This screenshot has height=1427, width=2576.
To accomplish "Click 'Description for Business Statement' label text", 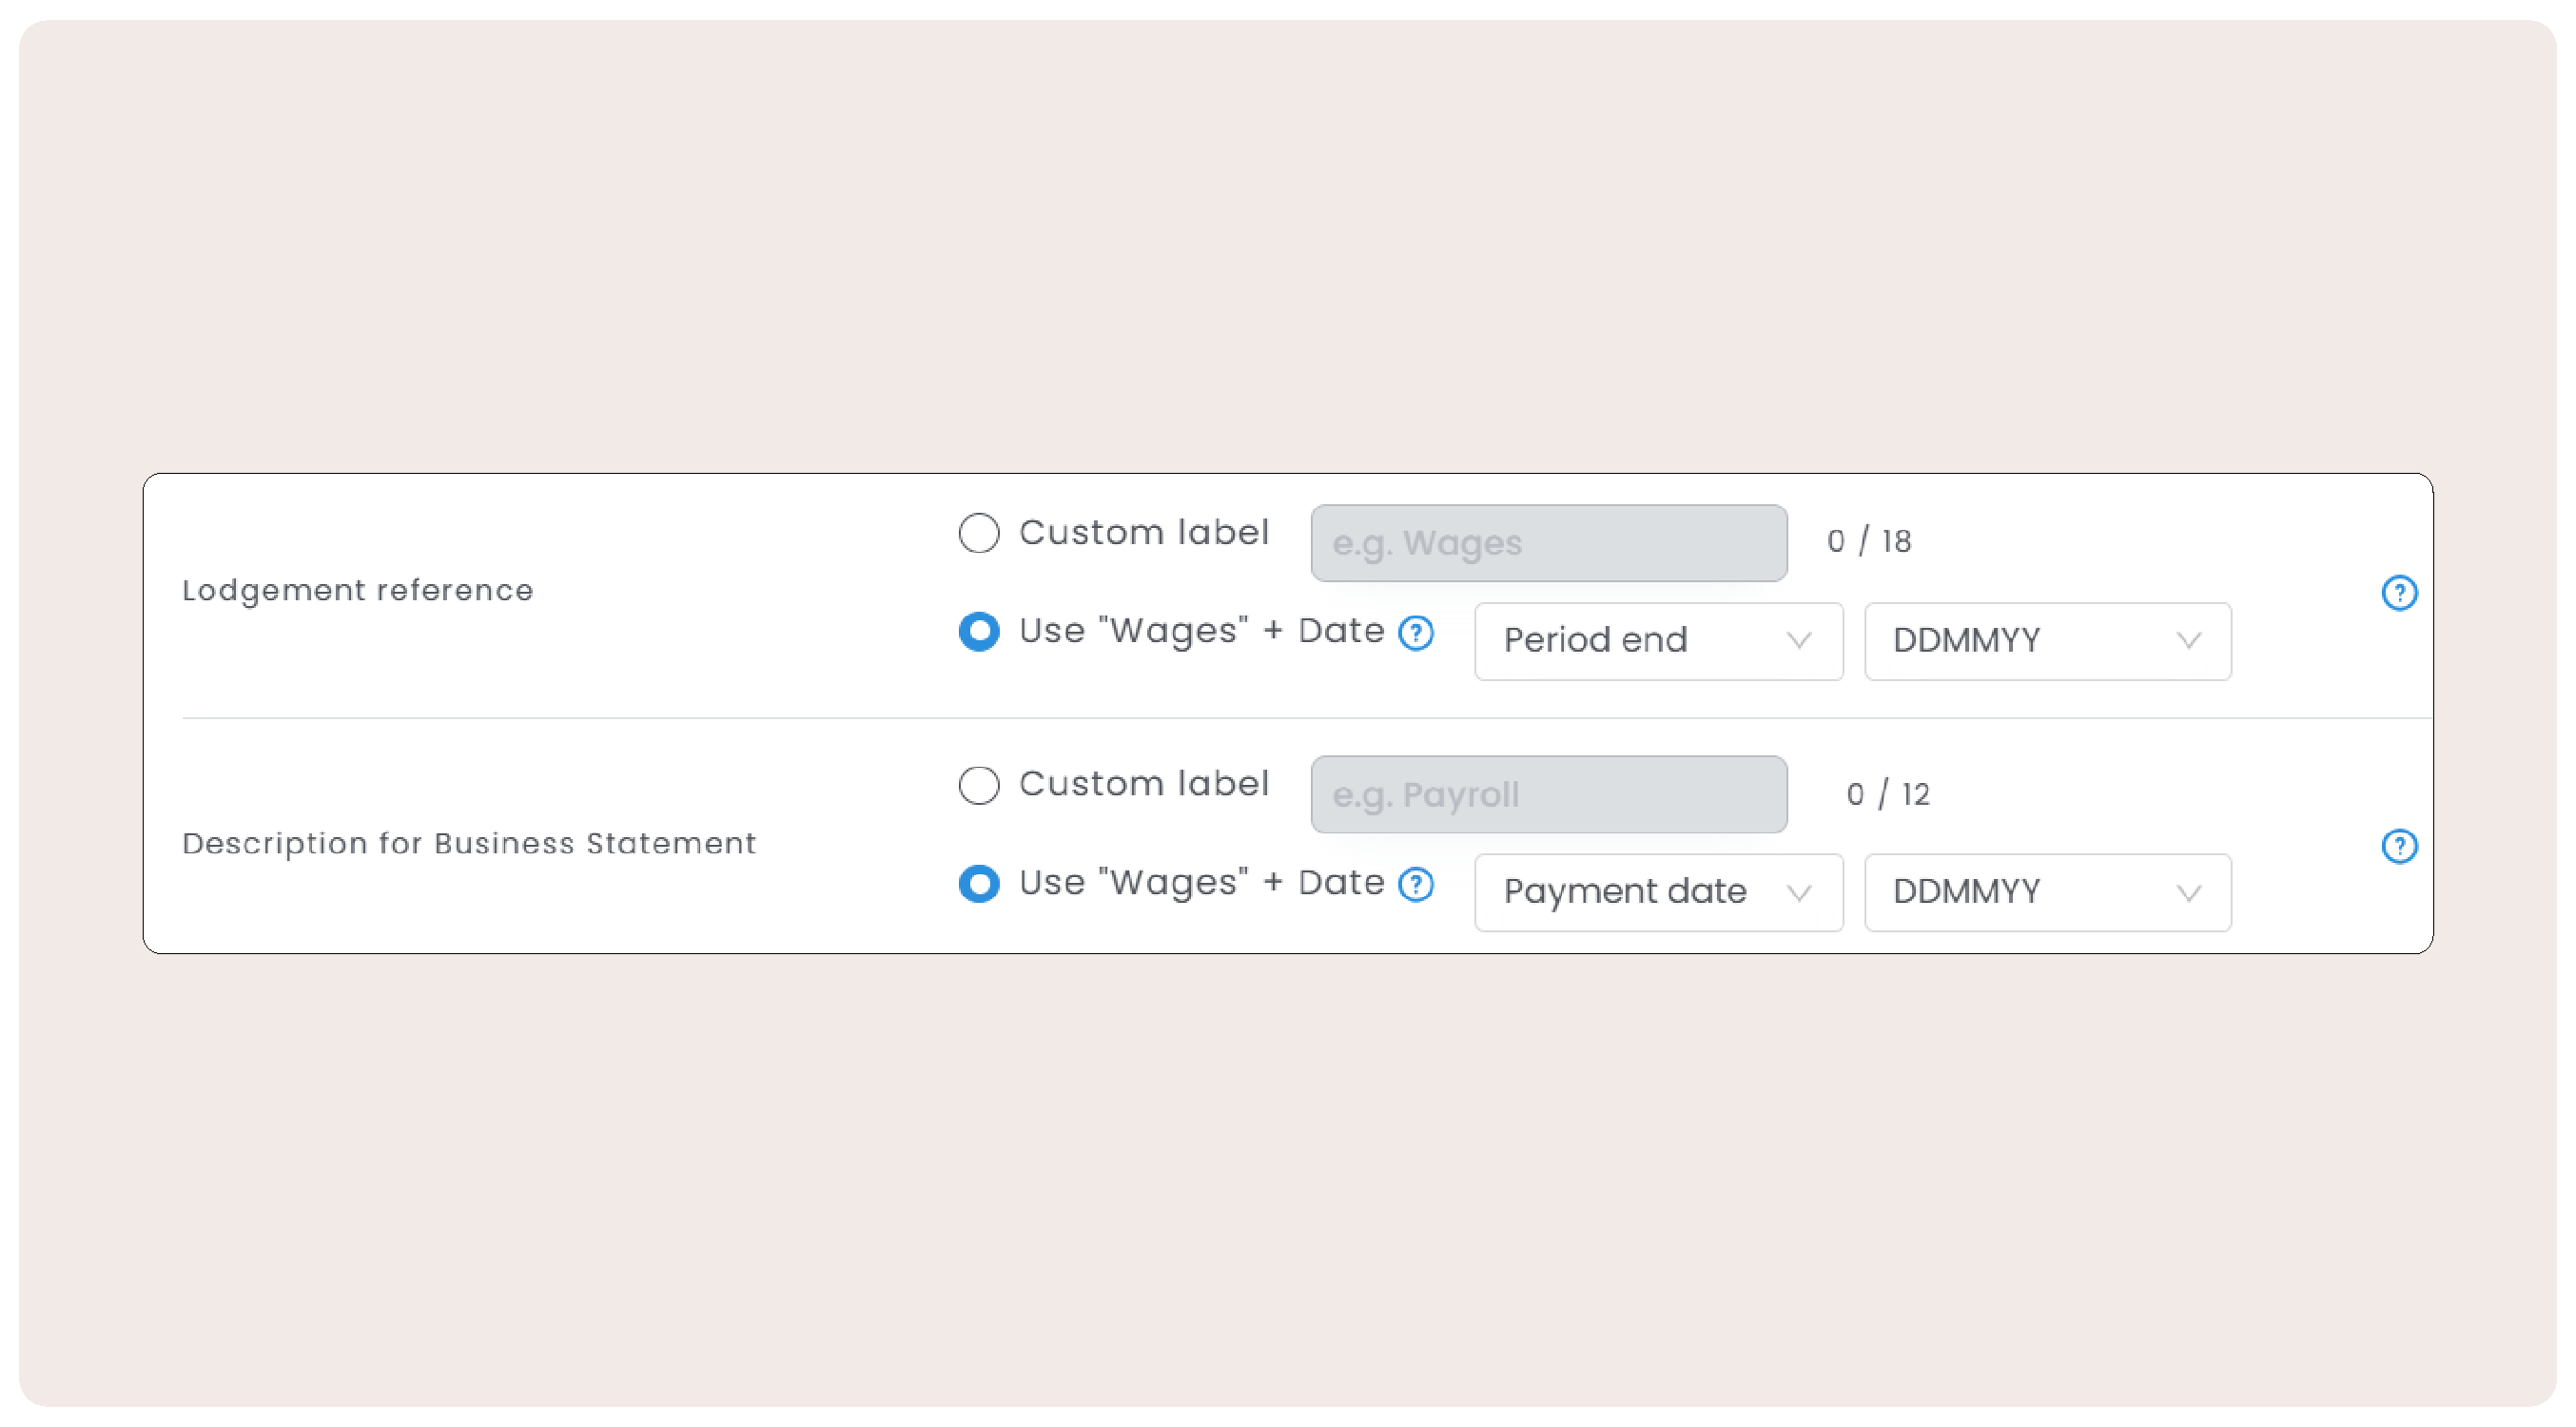I will coord(468,844).
